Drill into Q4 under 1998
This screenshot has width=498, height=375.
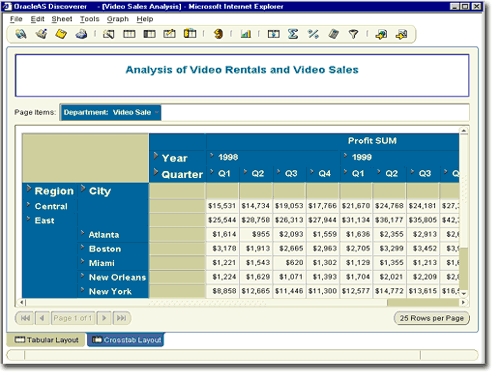(x=312, y=172)
